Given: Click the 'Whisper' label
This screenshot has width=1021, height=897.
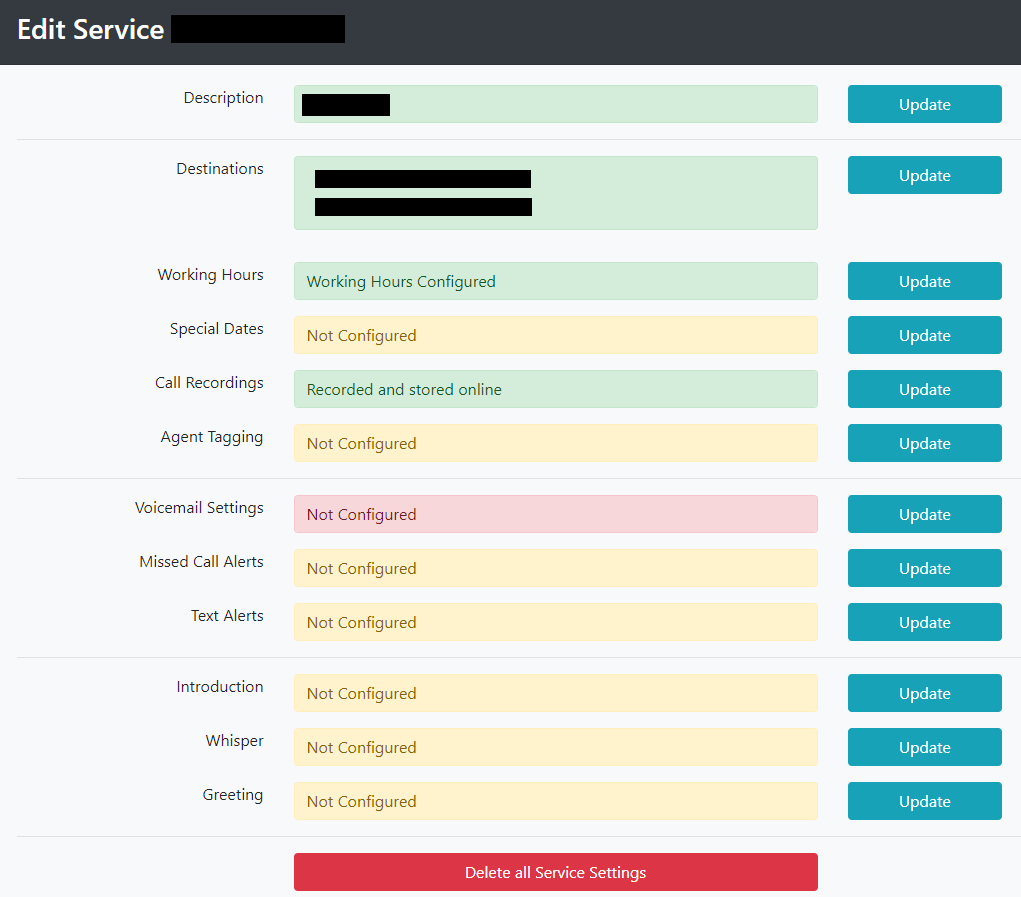Looking at the screenshot, I should 234,741.
